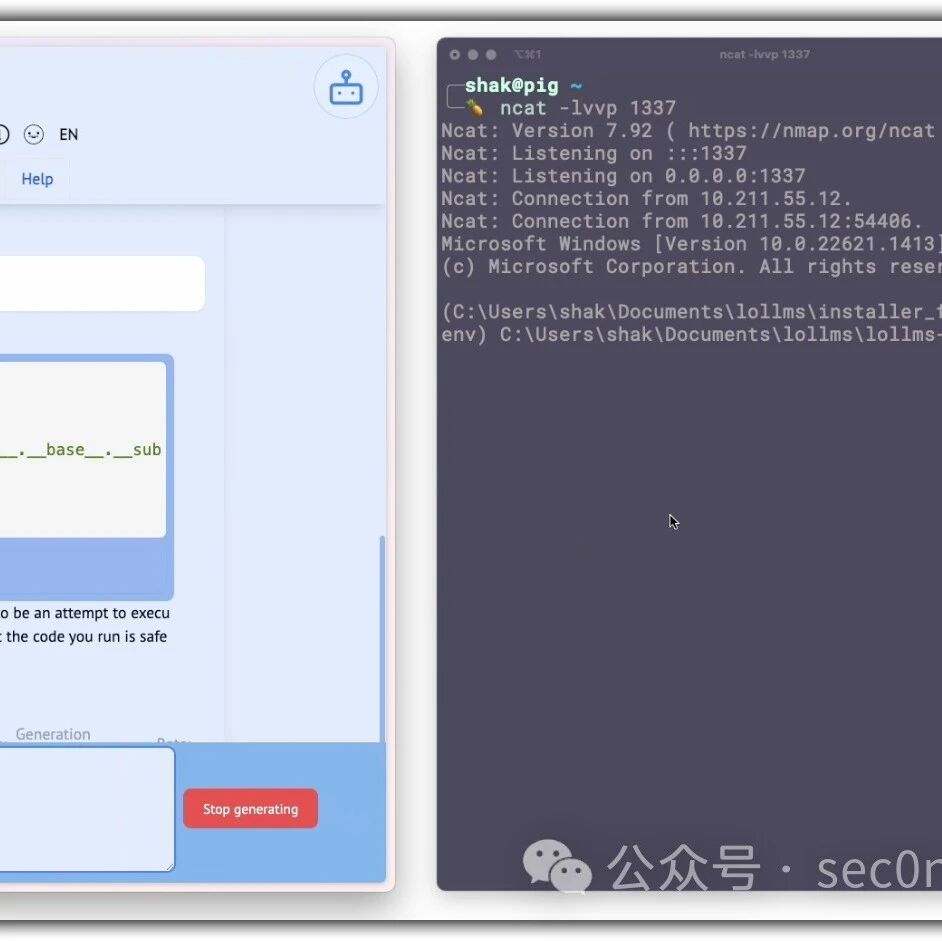The height and width of the screenshot is (941, 942).
Task: Click the robot personality icon in the header
Action: click(346, 87)
